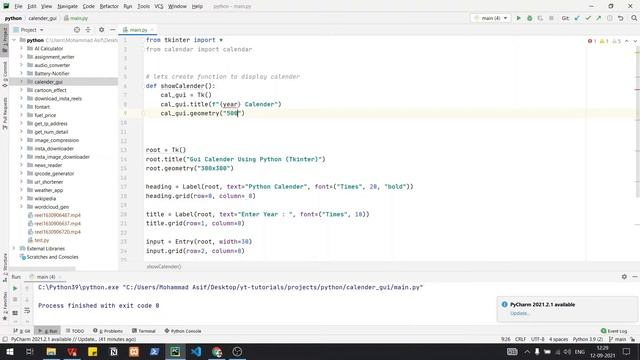The image size is (640, 360).
Task: Click the main Git branch widget
Action: coord(617,339)
